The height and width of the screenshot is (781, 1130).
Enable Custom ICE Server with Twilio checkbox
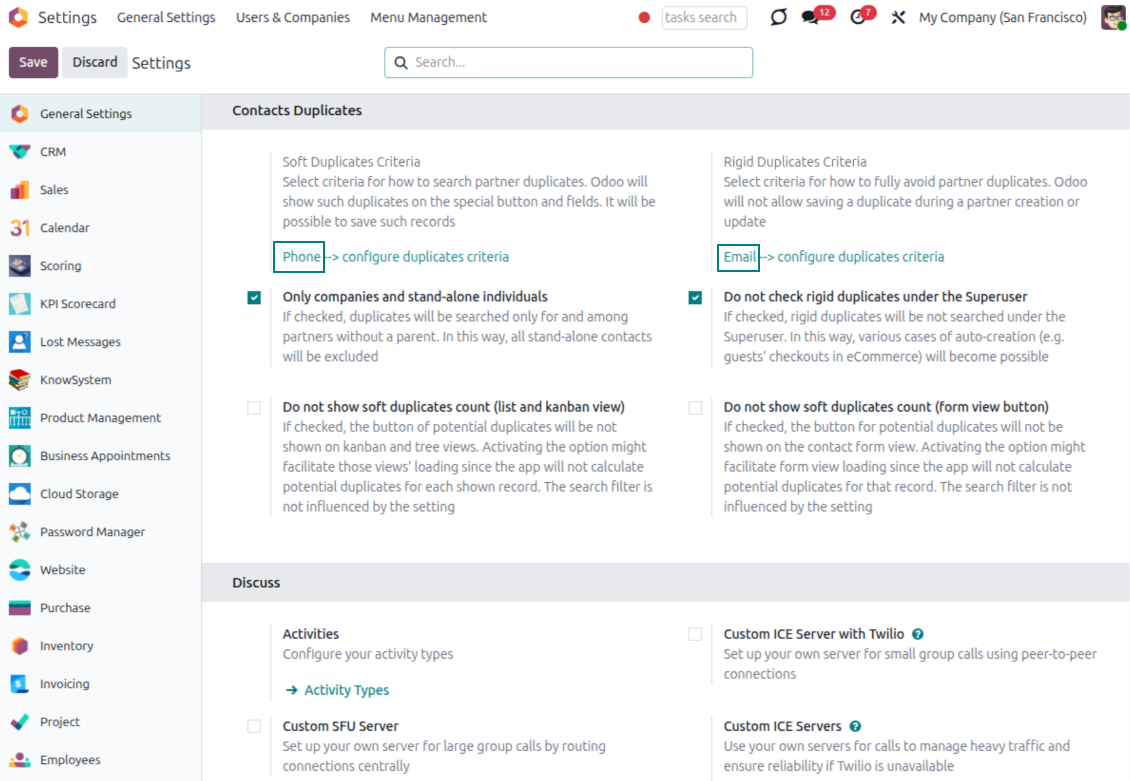click(x=695, y=634)
